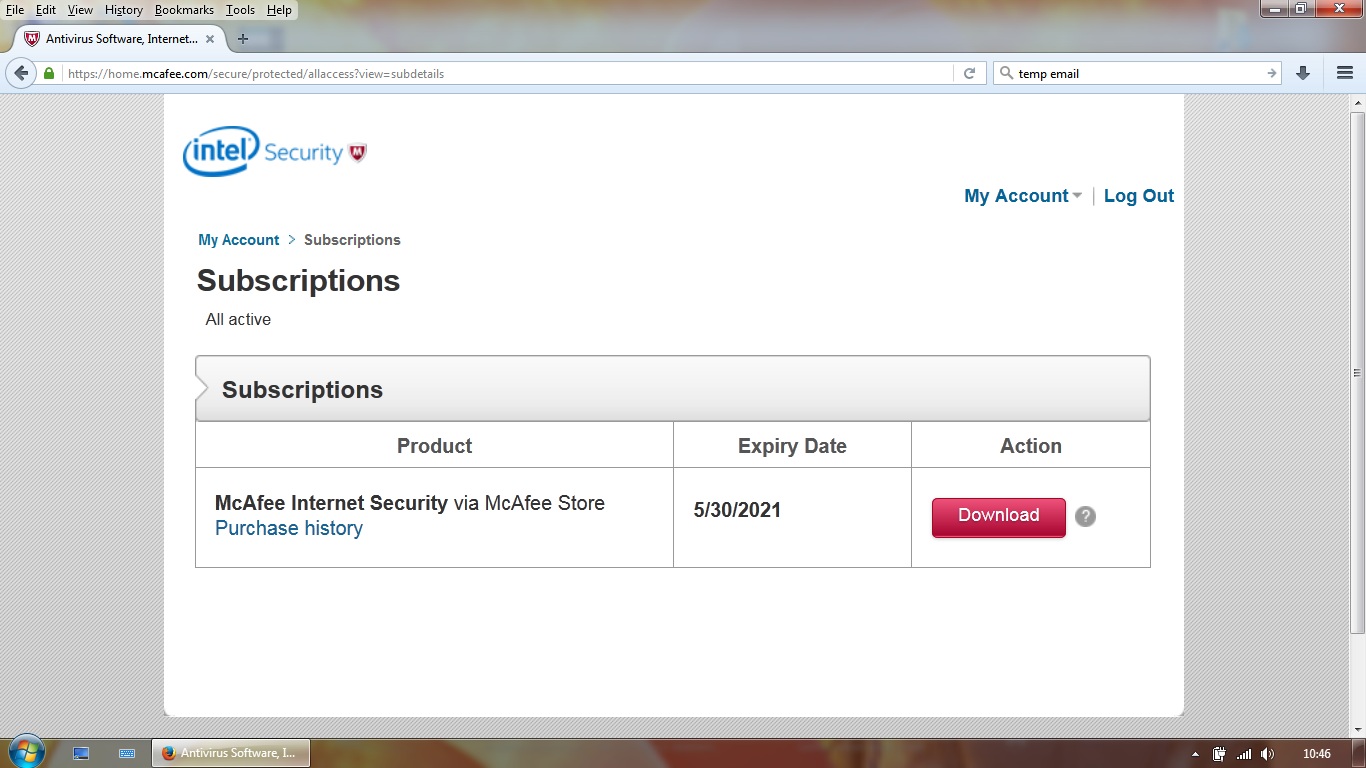The width and height of the screenshot is (1366, 768).
Task: Log out of the McAfee account
Action: (1139, 196)
